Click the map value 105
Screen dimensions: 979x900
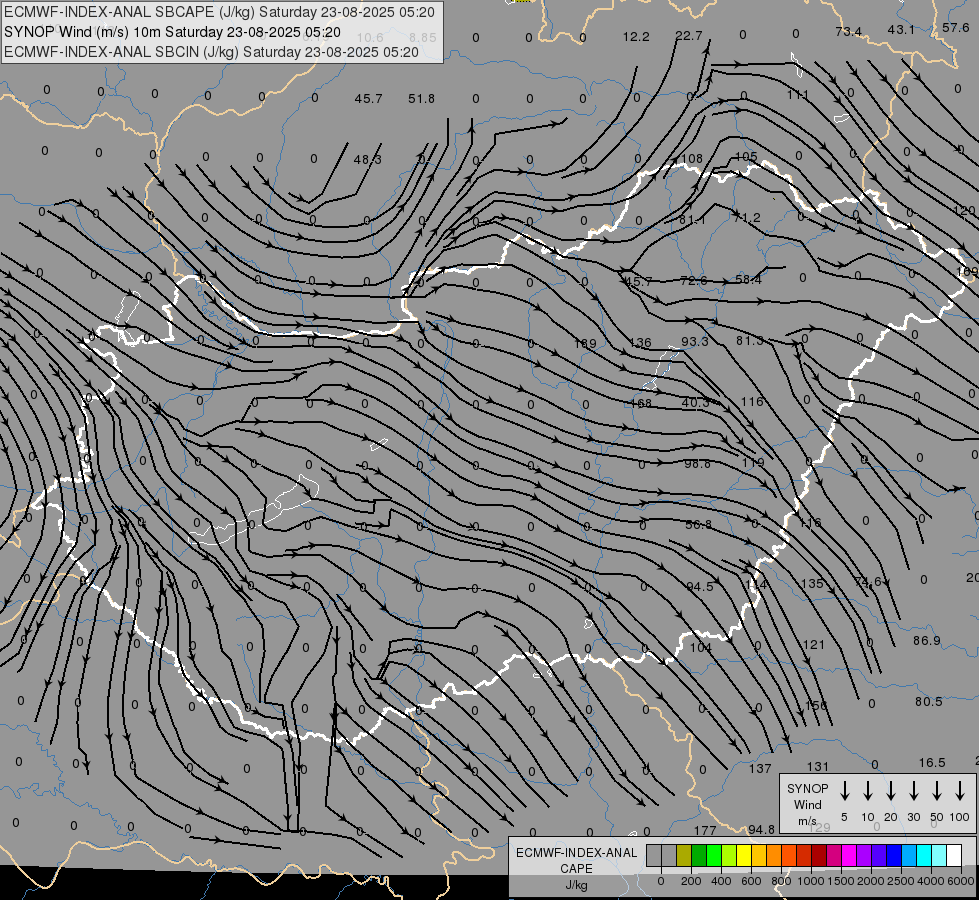point(746,157)
